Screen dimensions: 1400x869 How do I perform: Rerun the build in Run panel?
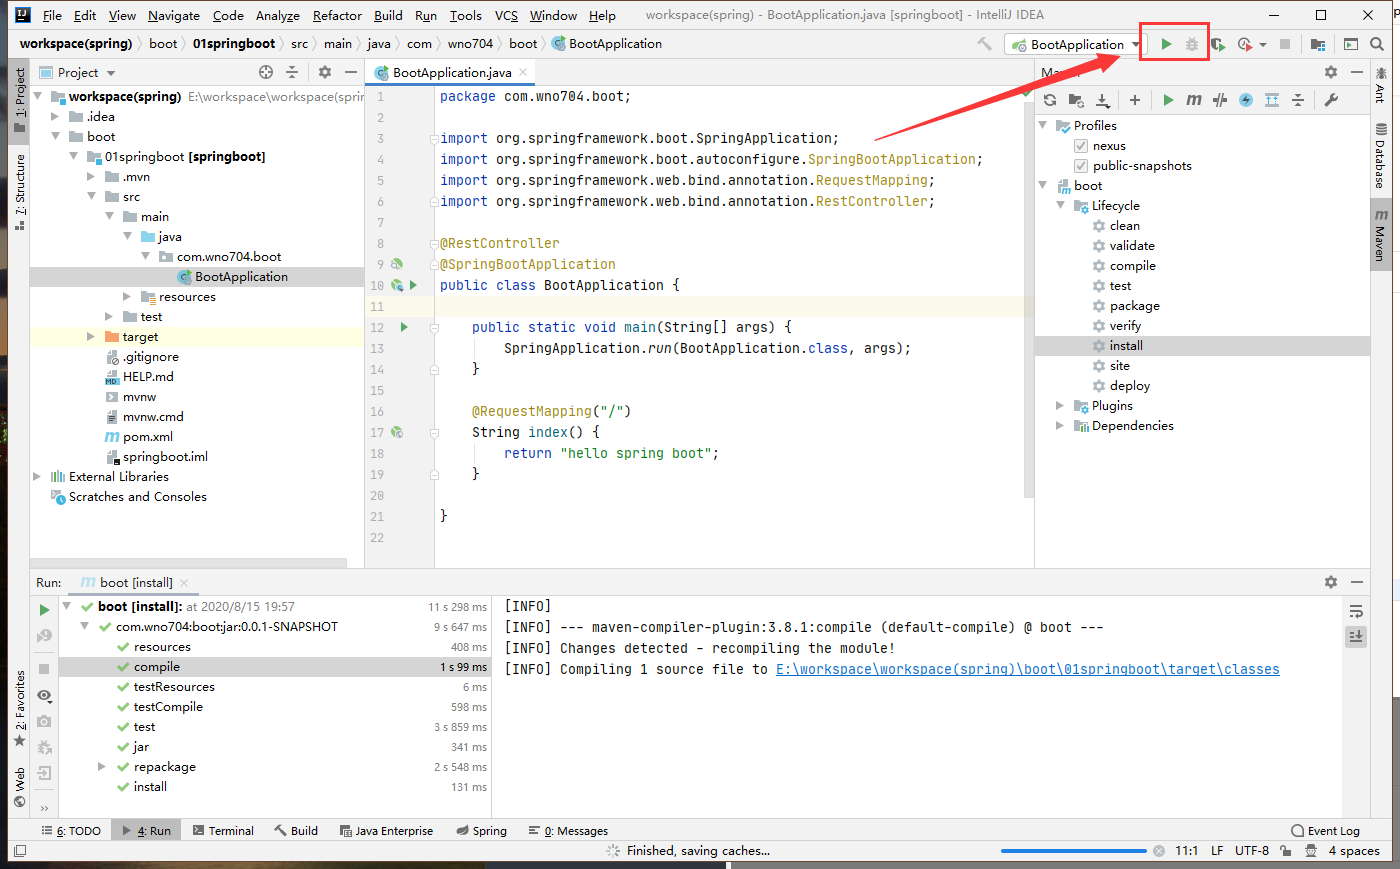click(x=44, y=609)
